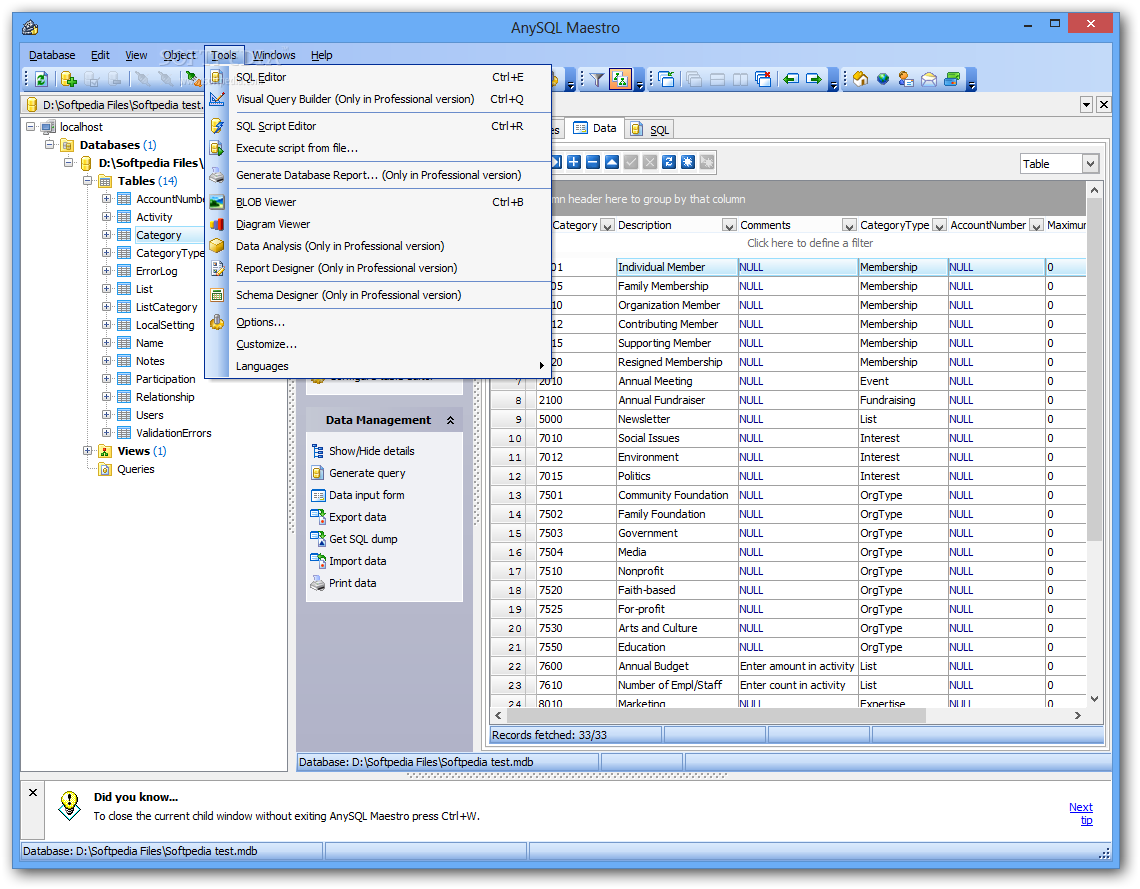
Task: Click the insert record plus button
Action: point(574,162)
